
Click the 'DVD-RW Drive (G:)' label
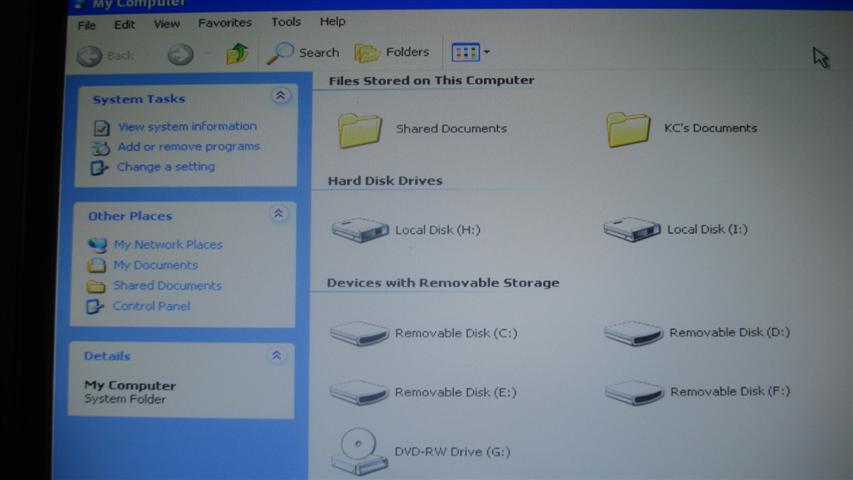(x=452, y=452)
